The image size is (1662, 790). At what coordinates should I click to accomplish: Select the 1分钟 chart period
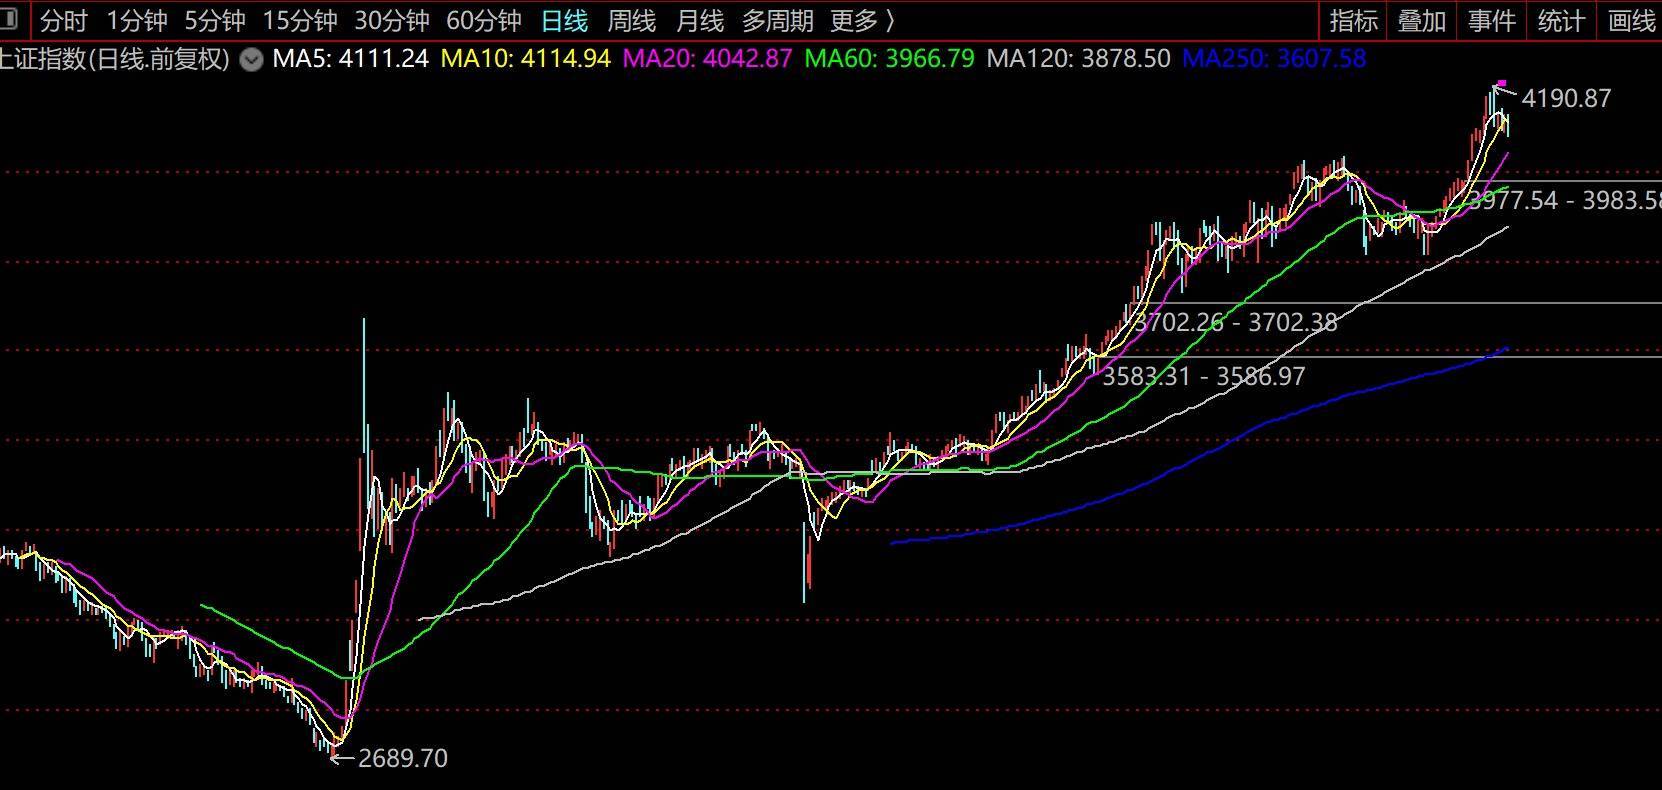(136, 20)
